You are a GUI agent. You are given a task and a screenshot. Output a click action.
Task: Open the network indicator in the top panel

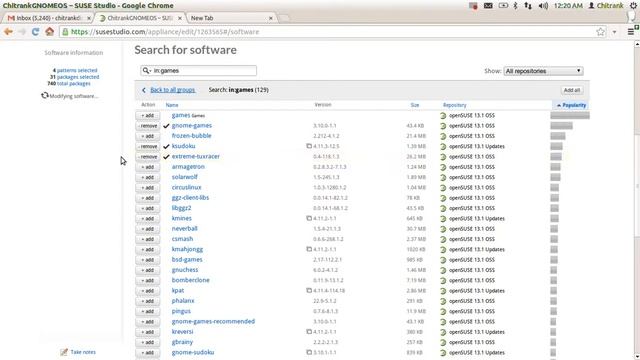(528, 6)
